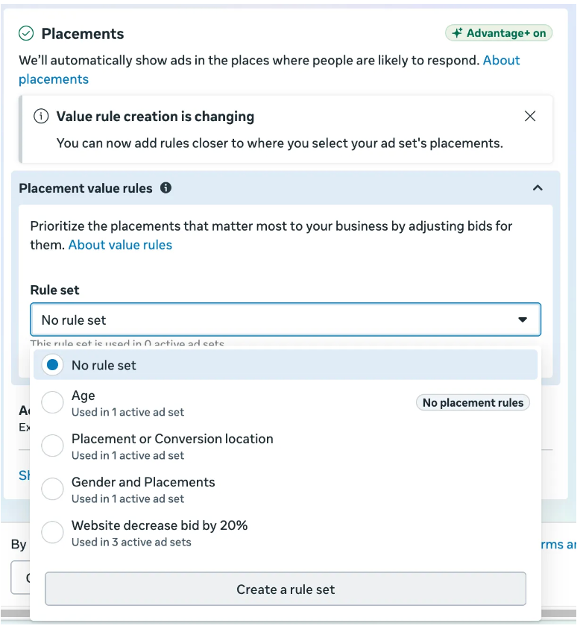Dismiss the Value rule creation notice
This screenshot has height=630, width=584.
[530, 117]
